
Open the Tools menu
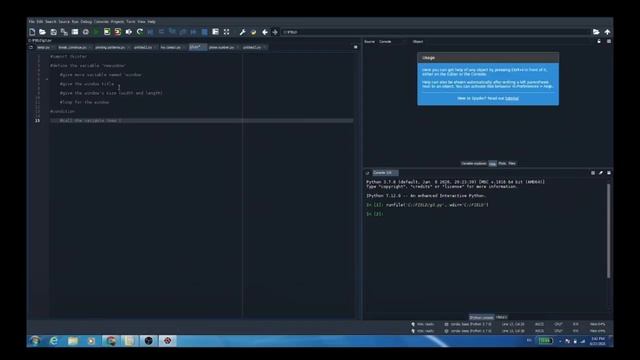131,22
